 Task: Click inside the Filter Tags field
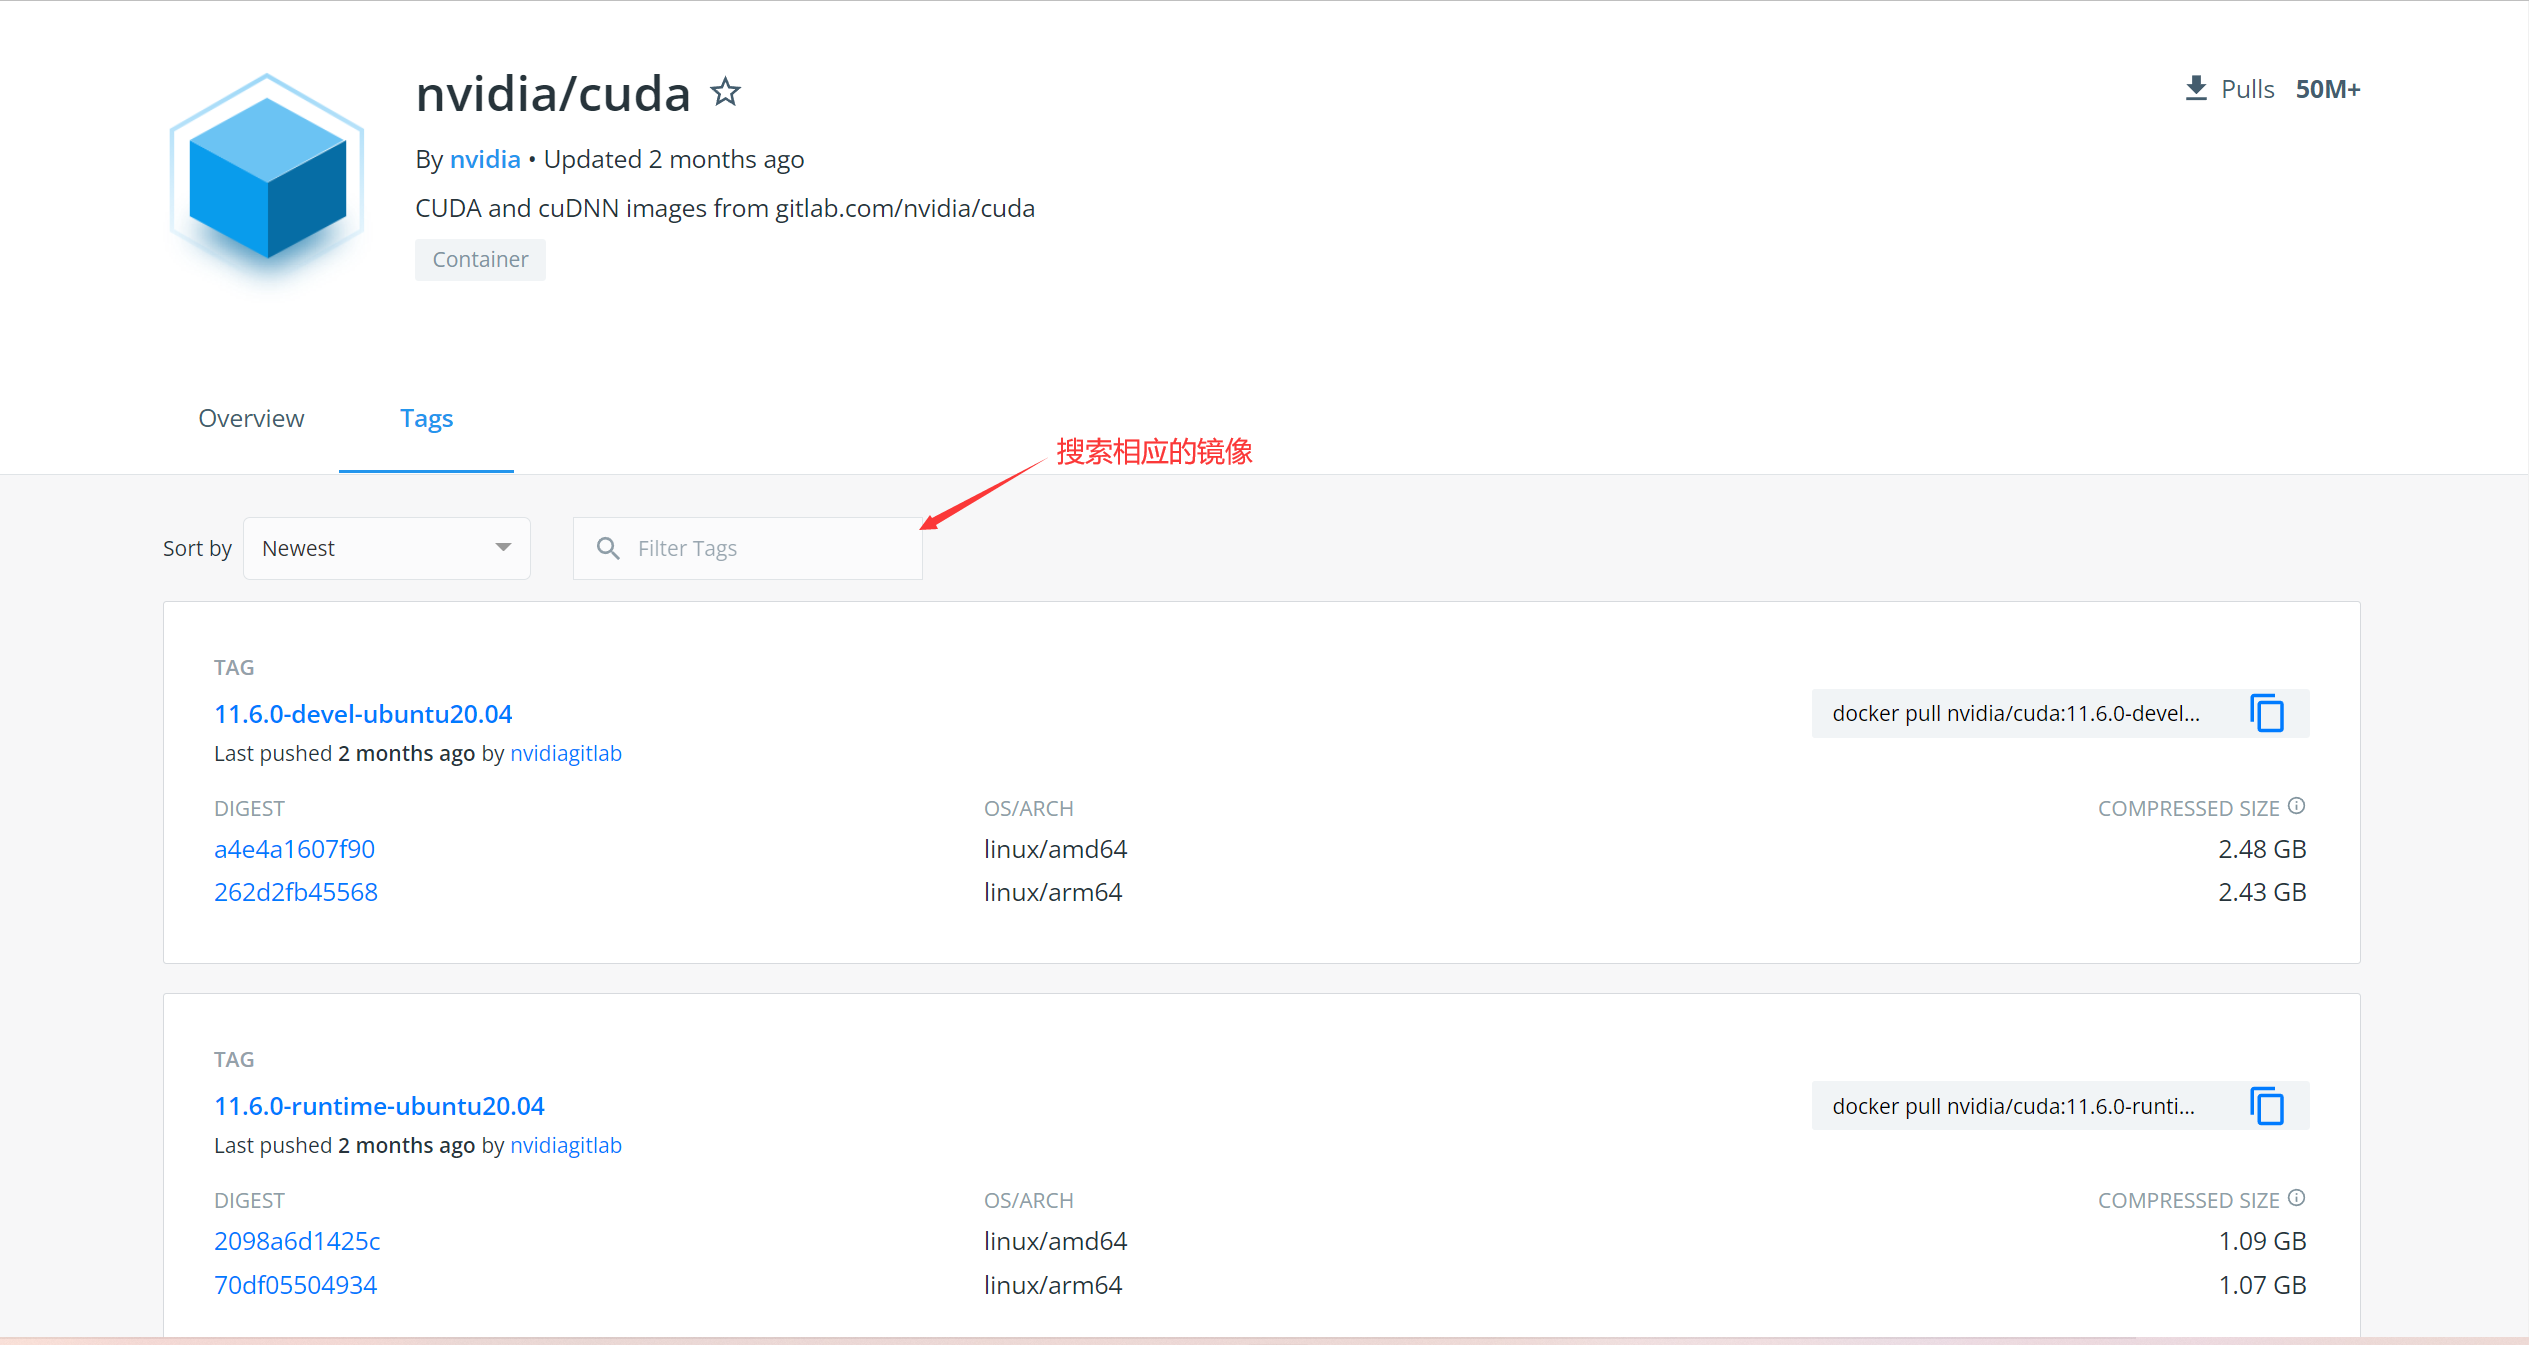tap(750, 548)
